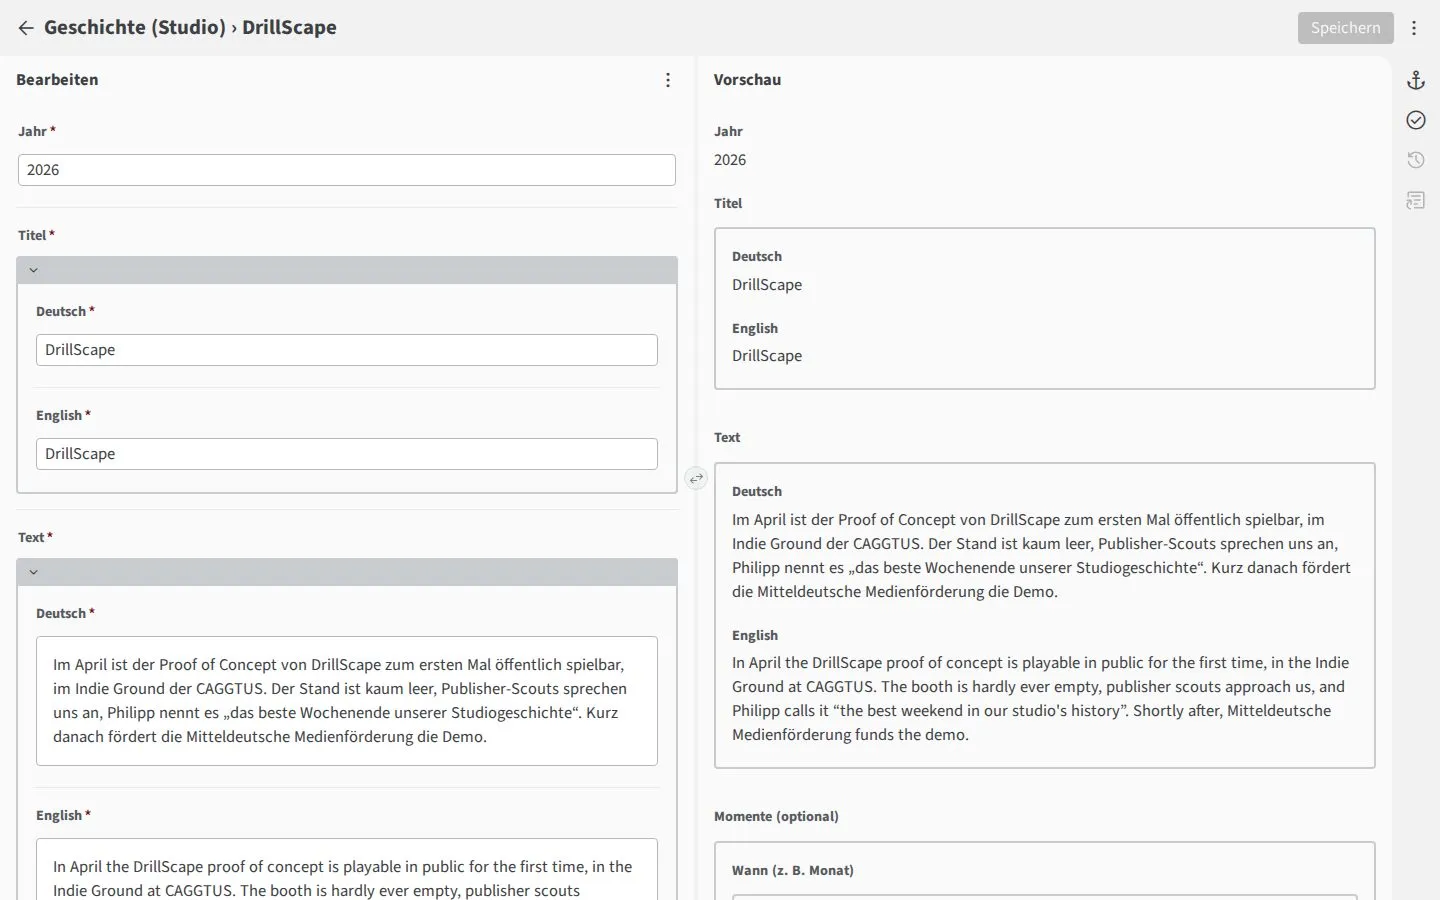This screenshot has width=1440, height=900.
Task: Click the Deutsch DrillScape title in the preview
Action: pos(767,285)
